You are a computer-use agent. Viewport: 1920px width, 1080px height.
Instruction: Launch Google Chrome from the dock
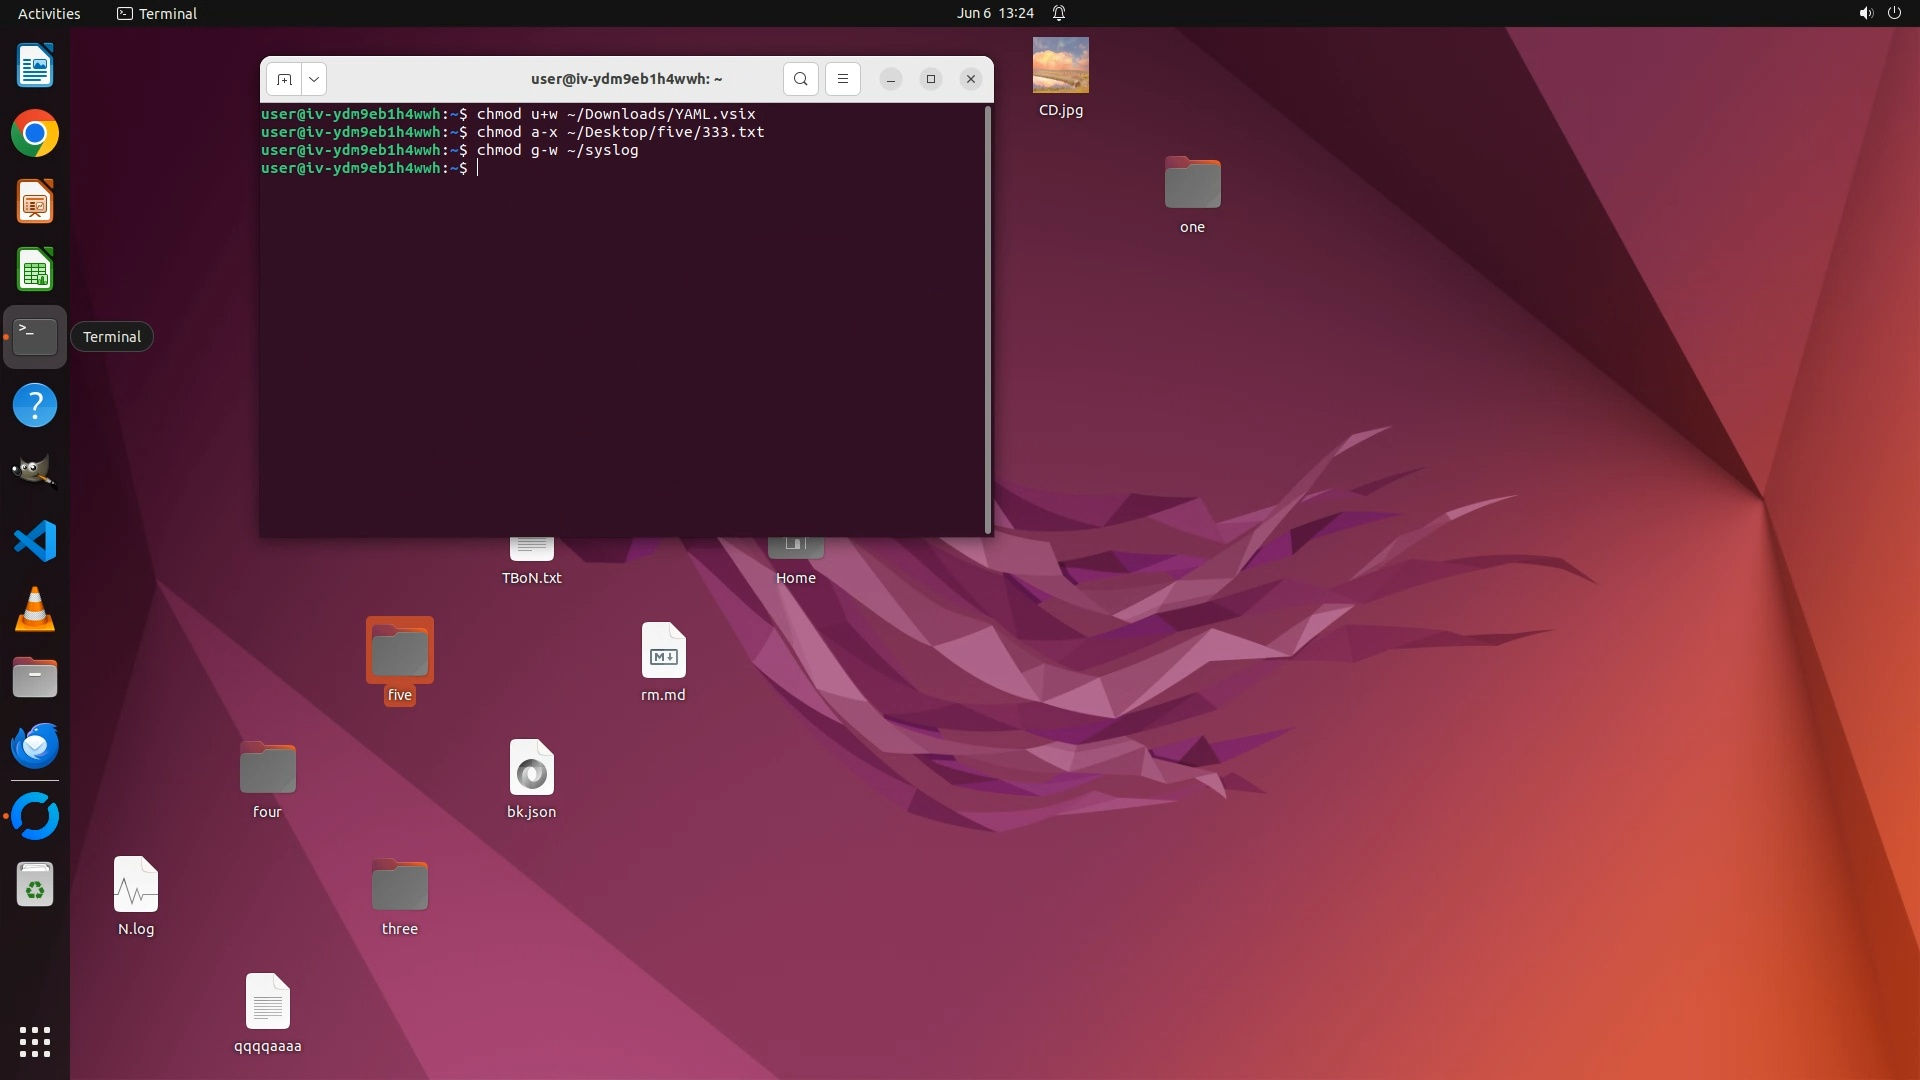(35, 134)
